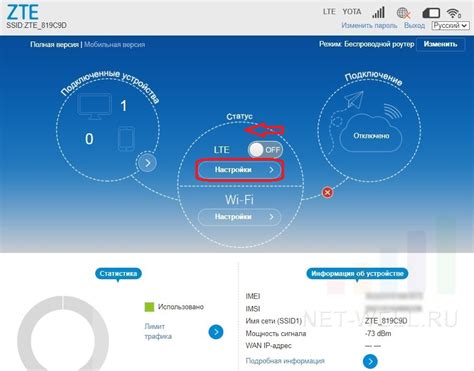
Task: Check the signal strength bars icon
Action: 379,12
